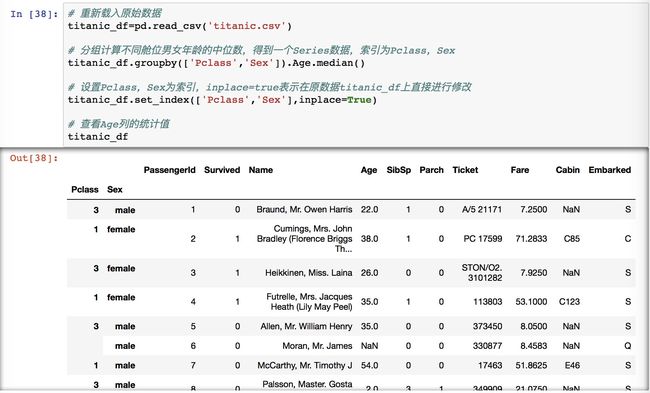
Task: Click the female index of Heikkinen row
Action: (x=121, y=268)
